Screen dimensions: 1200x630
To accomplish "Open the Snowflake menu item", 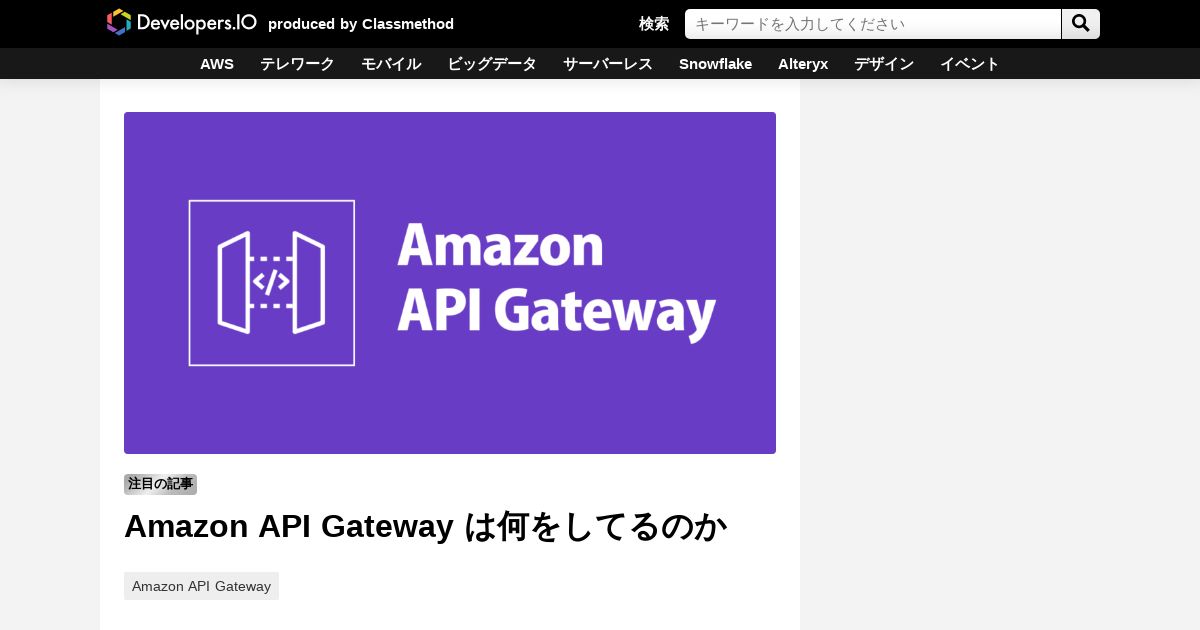I will (715, 64).
